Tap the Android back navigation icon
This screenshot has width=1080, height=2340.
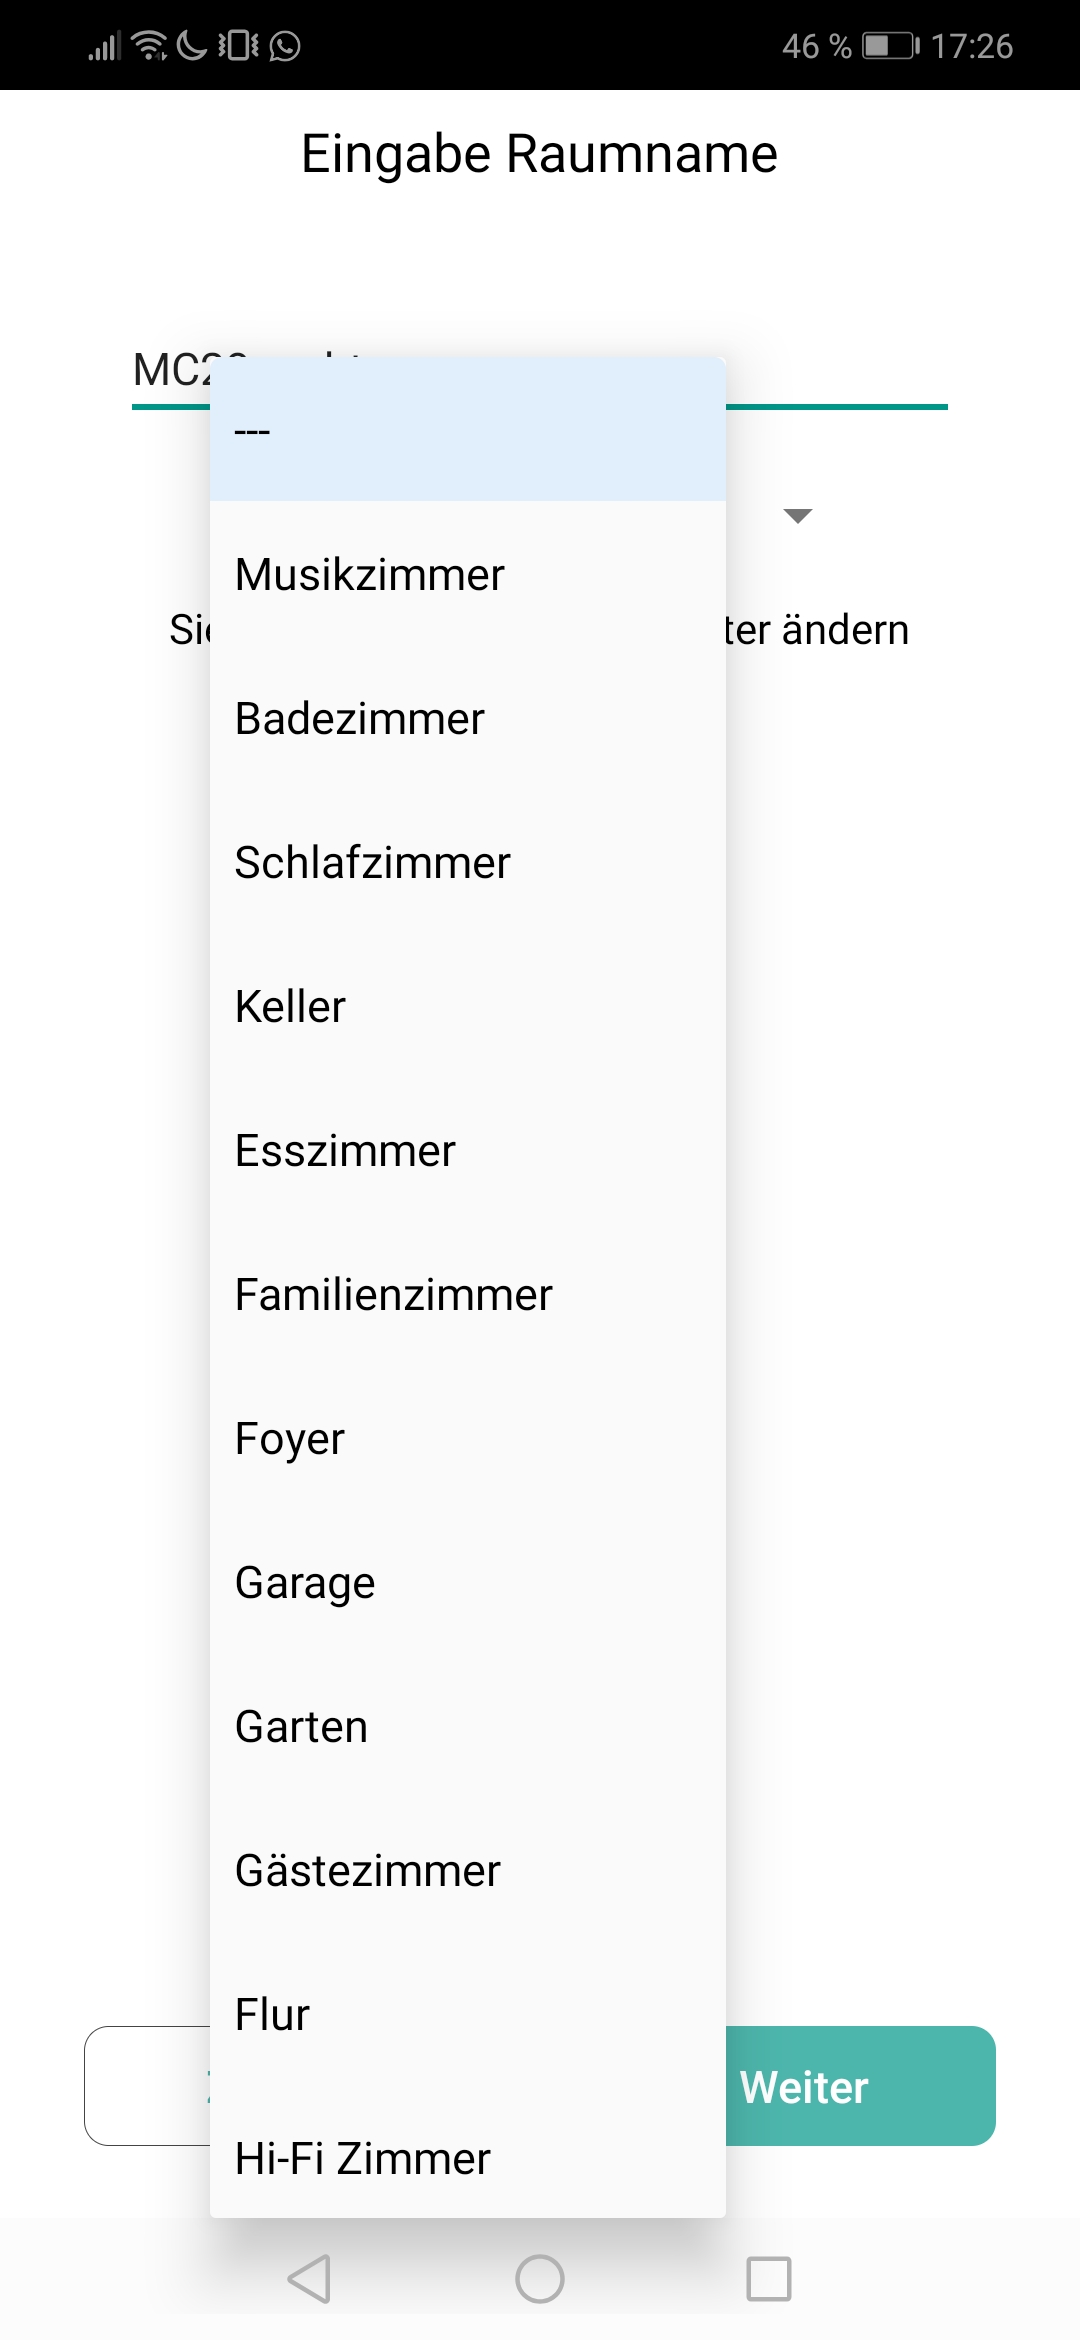(309, 2279)
